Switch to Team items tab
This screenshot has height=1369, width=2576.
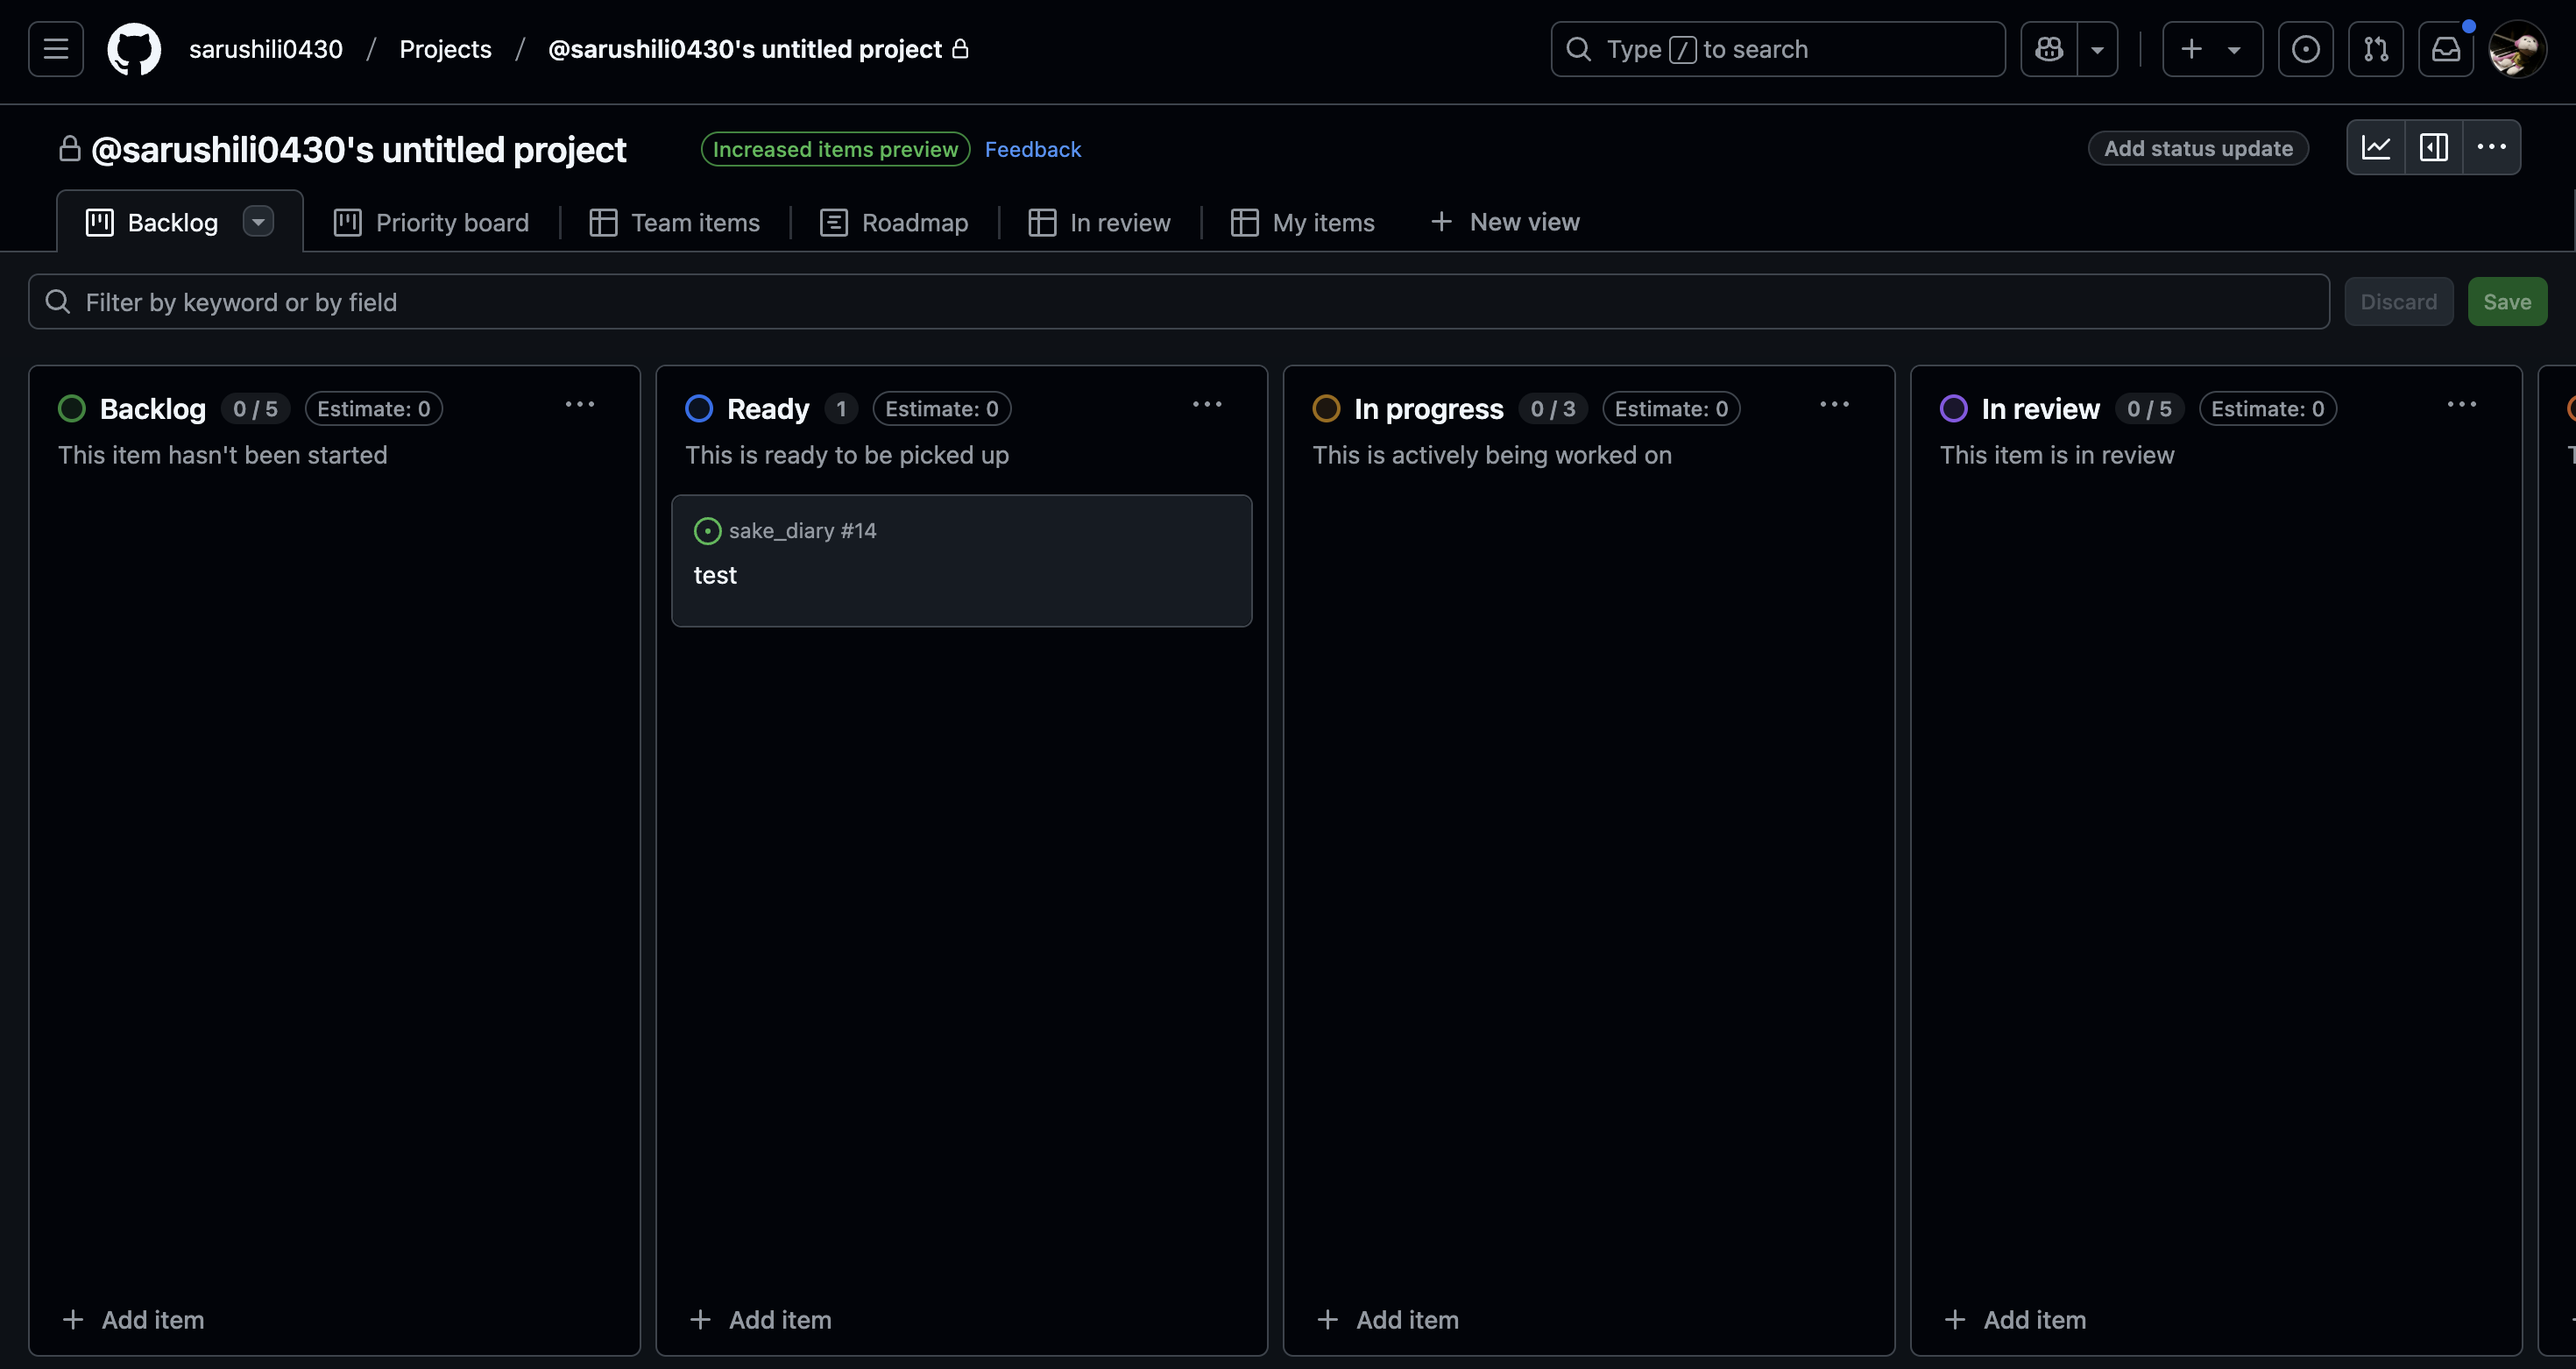675,222
